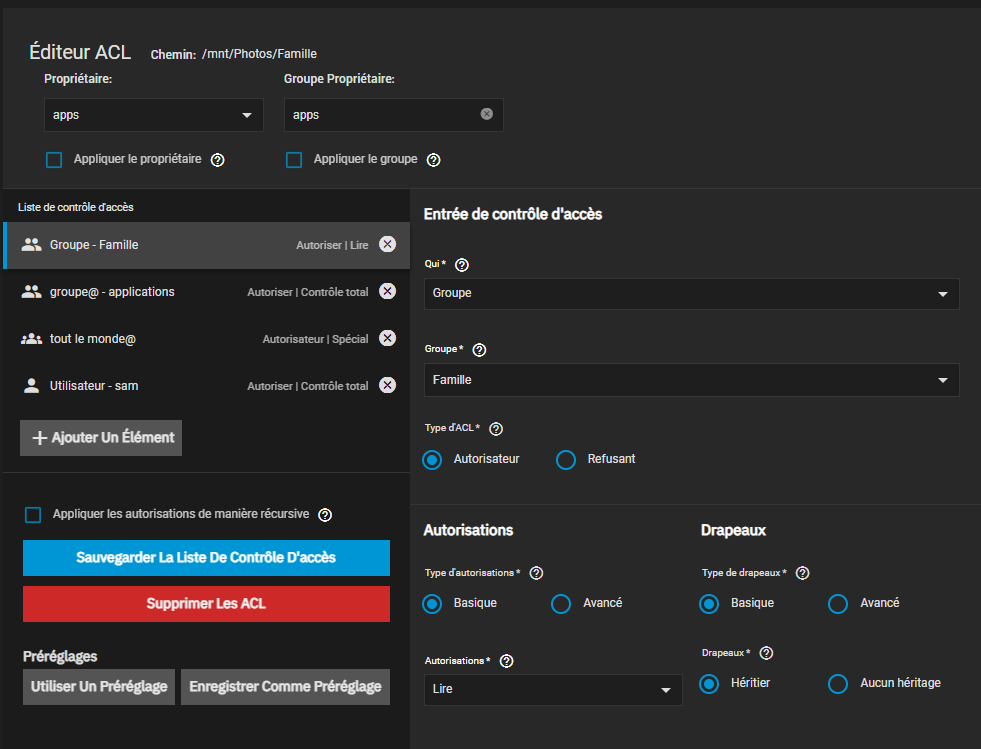
Task: Open the Autorisations dropdown set to Lire
Action: pos(553,690)
